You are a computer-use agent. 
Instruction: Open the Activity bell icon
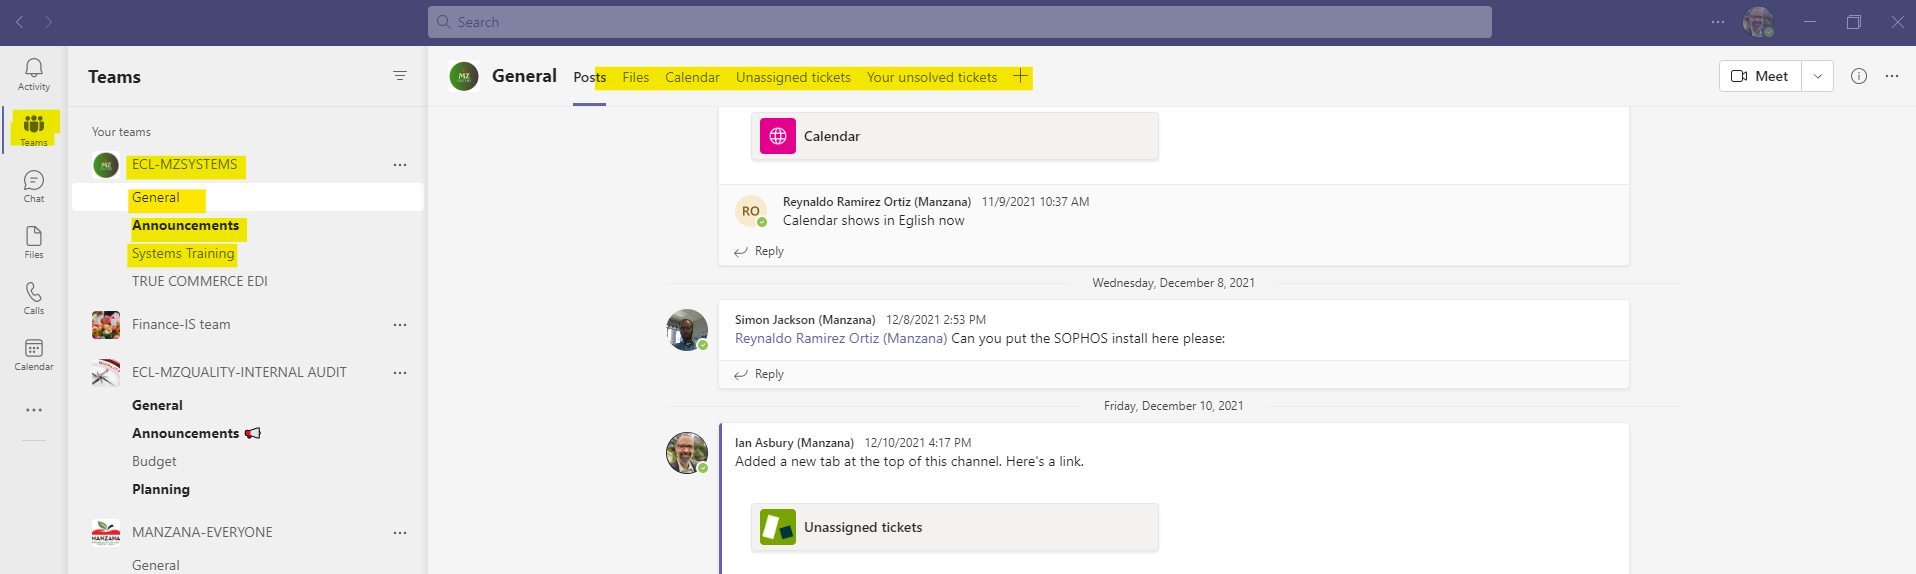[34, 74]
